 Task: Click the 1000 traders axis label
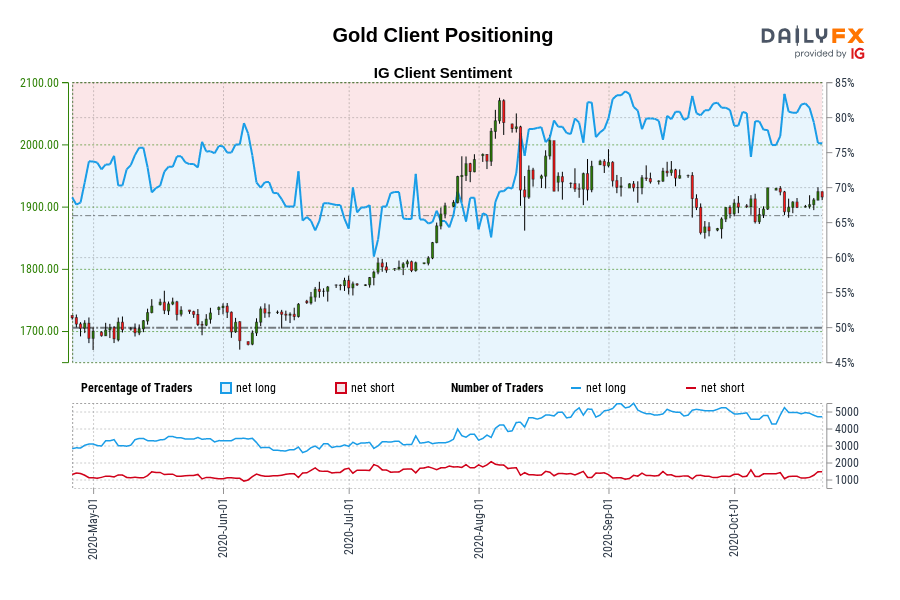pos(847,480)
